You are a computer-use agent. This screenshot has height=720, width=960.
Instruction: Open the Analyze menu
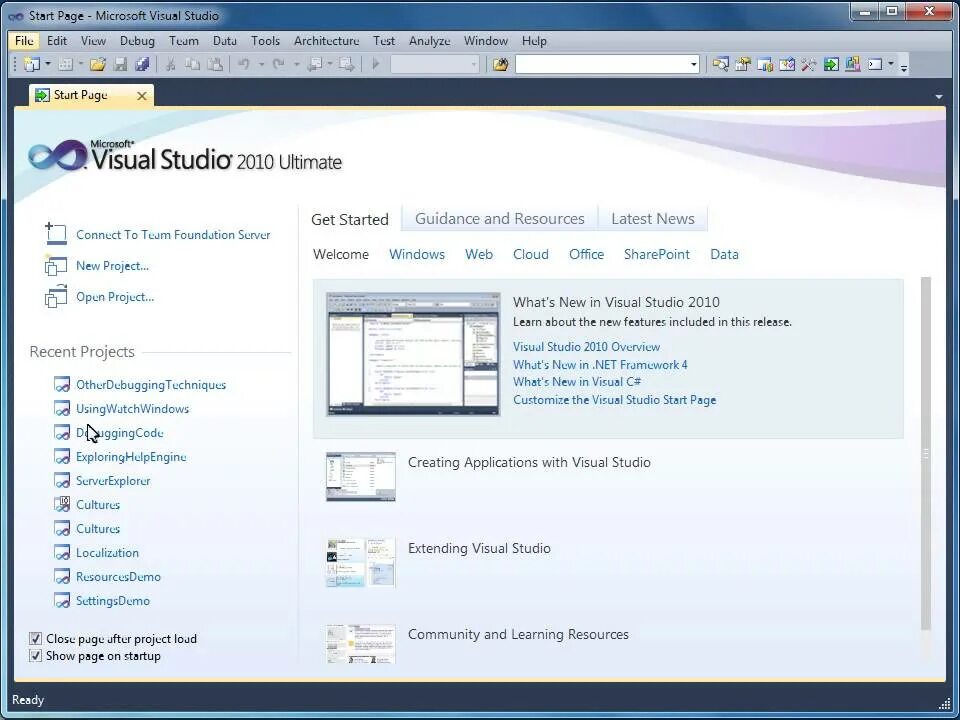pyautogui.click(x=429, y=41)
